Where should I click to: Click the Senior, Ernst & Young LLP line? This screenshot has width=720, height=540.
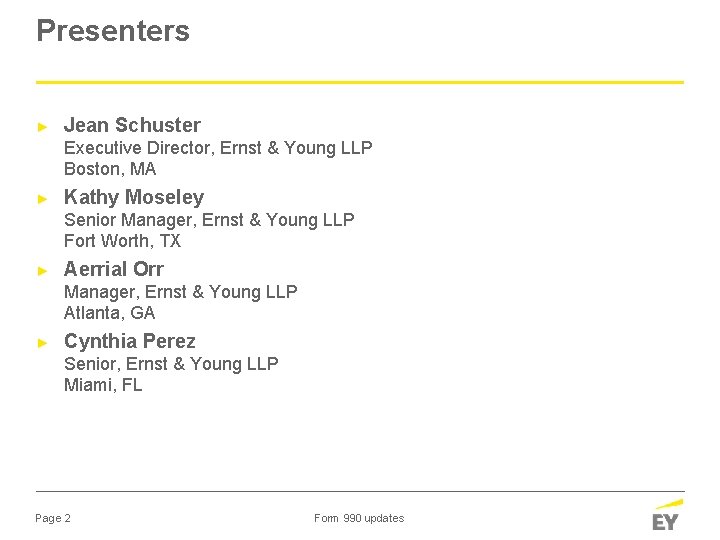pos(171,364)
